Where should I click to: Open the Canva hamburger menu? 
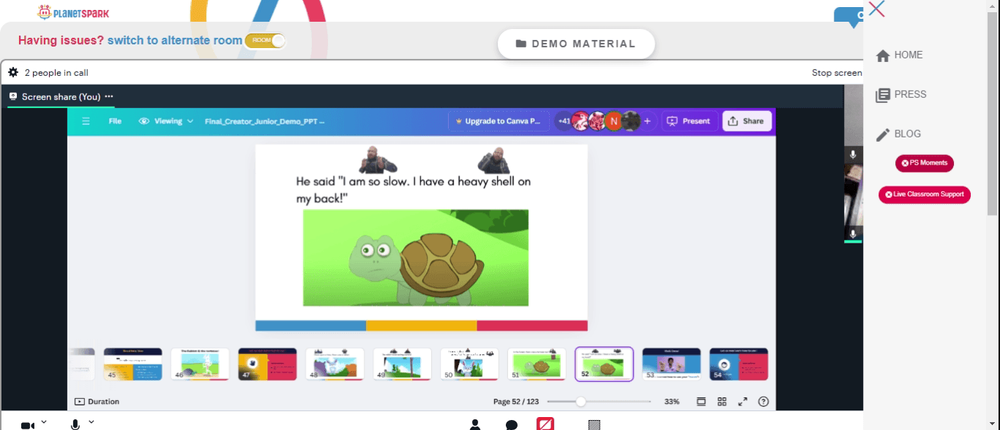[x=86, y=121]
